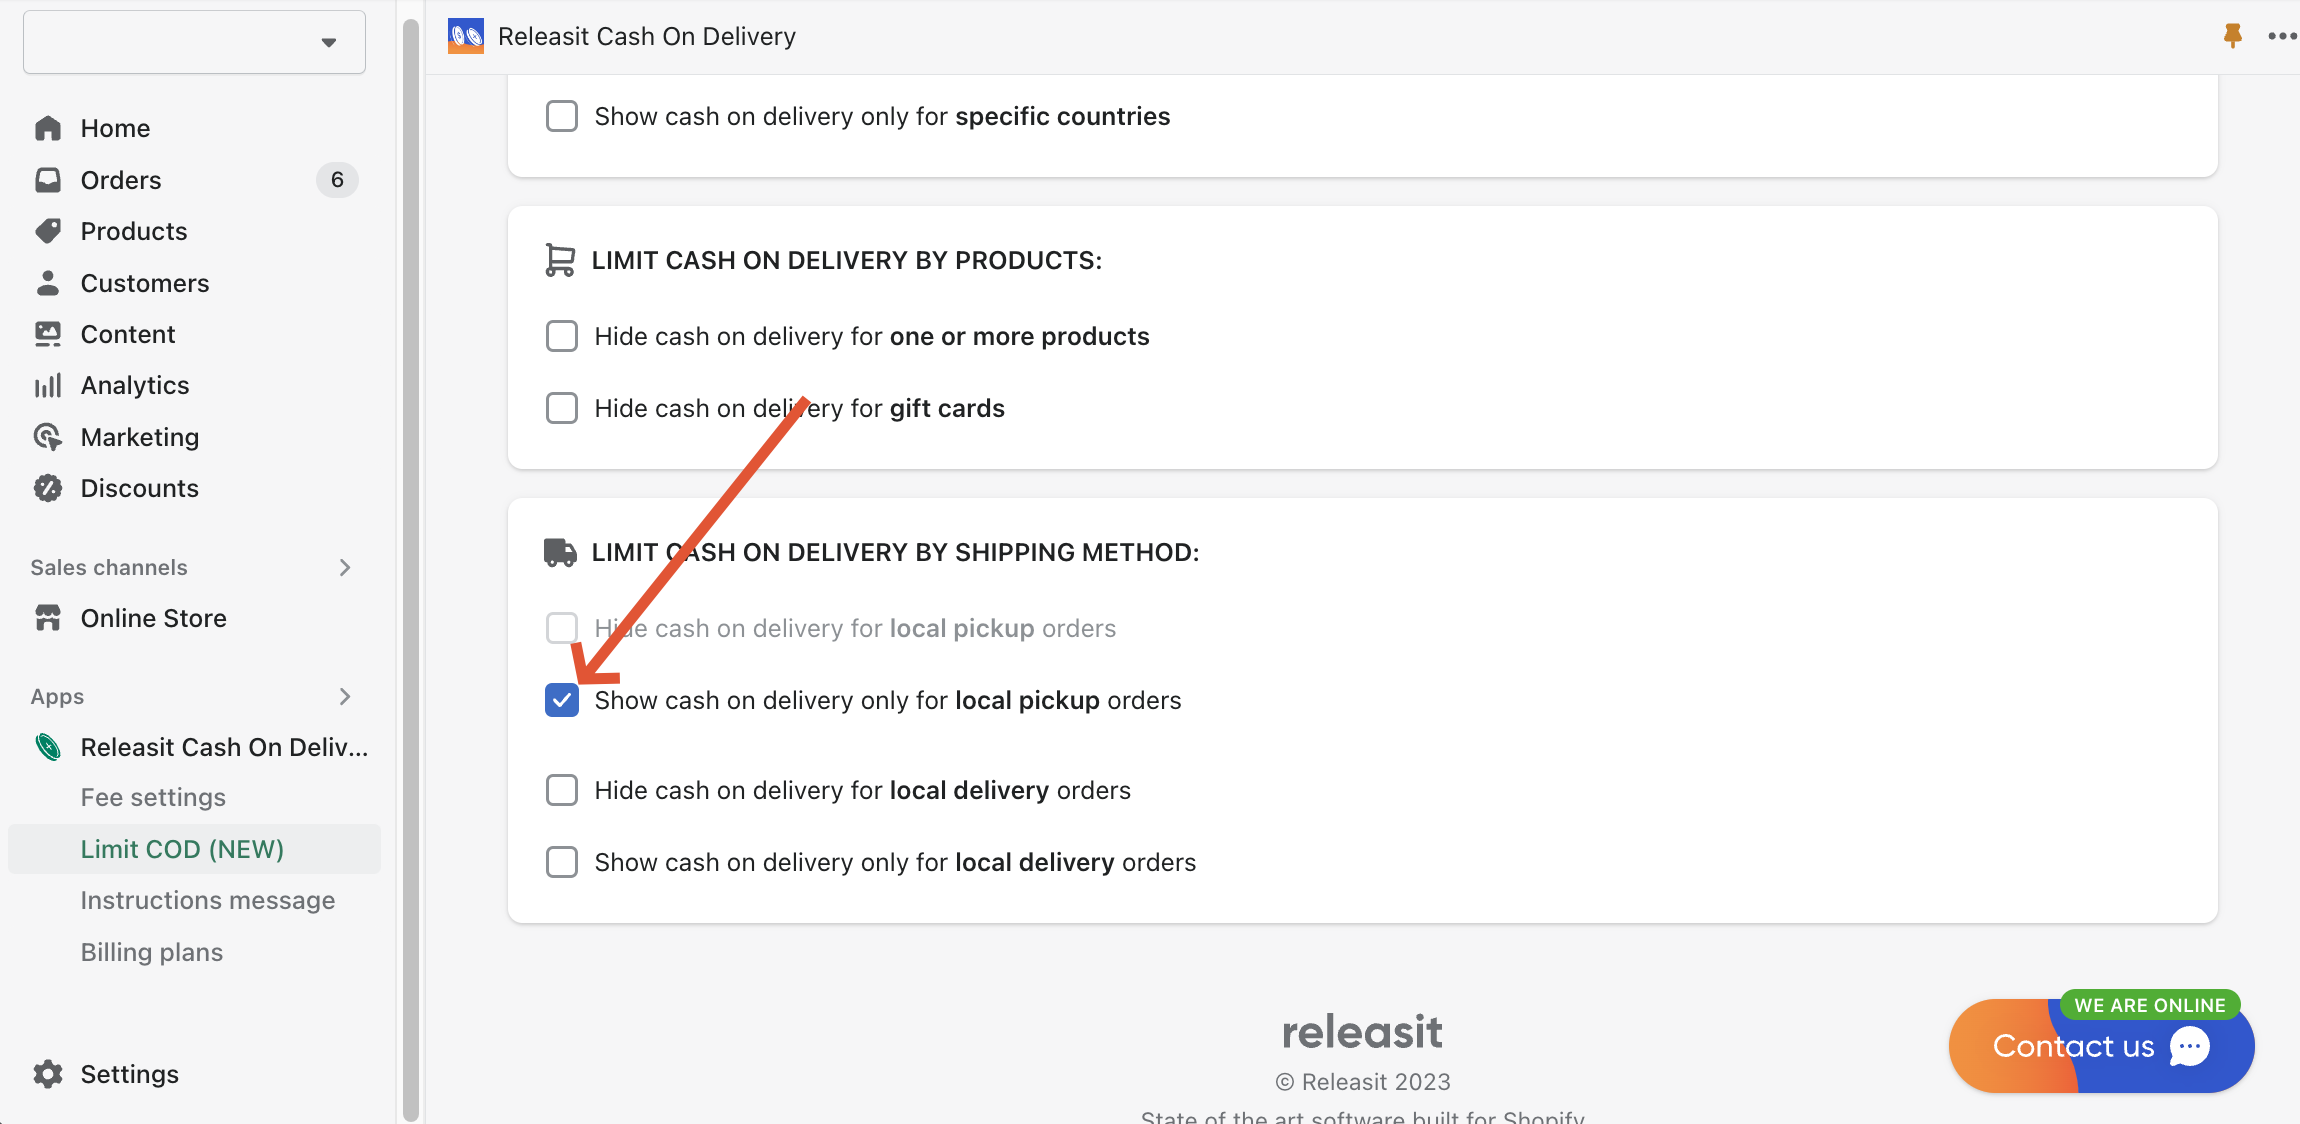Expand the Apps section chevron

[345, 696]
